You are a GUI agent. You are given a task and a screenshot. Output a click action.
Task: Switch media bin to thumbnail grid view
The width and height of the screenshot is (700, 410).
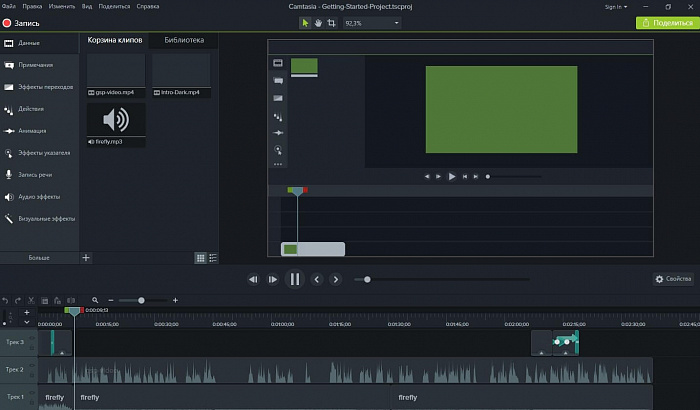pyautogui.click(x=200, y=258)
